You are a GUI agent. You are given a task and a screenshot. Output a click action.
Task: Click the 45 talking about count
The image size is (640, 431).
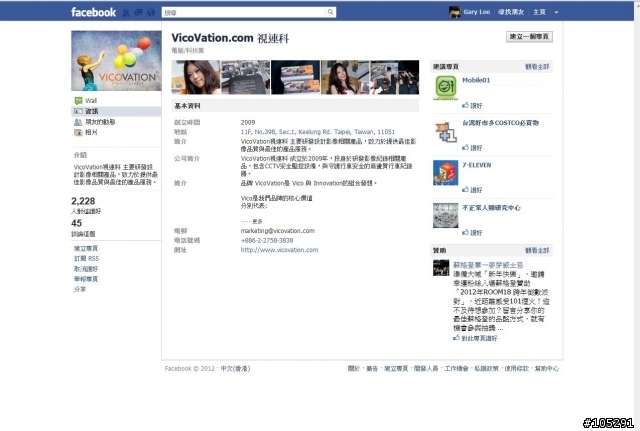click(x=76, y=223)
